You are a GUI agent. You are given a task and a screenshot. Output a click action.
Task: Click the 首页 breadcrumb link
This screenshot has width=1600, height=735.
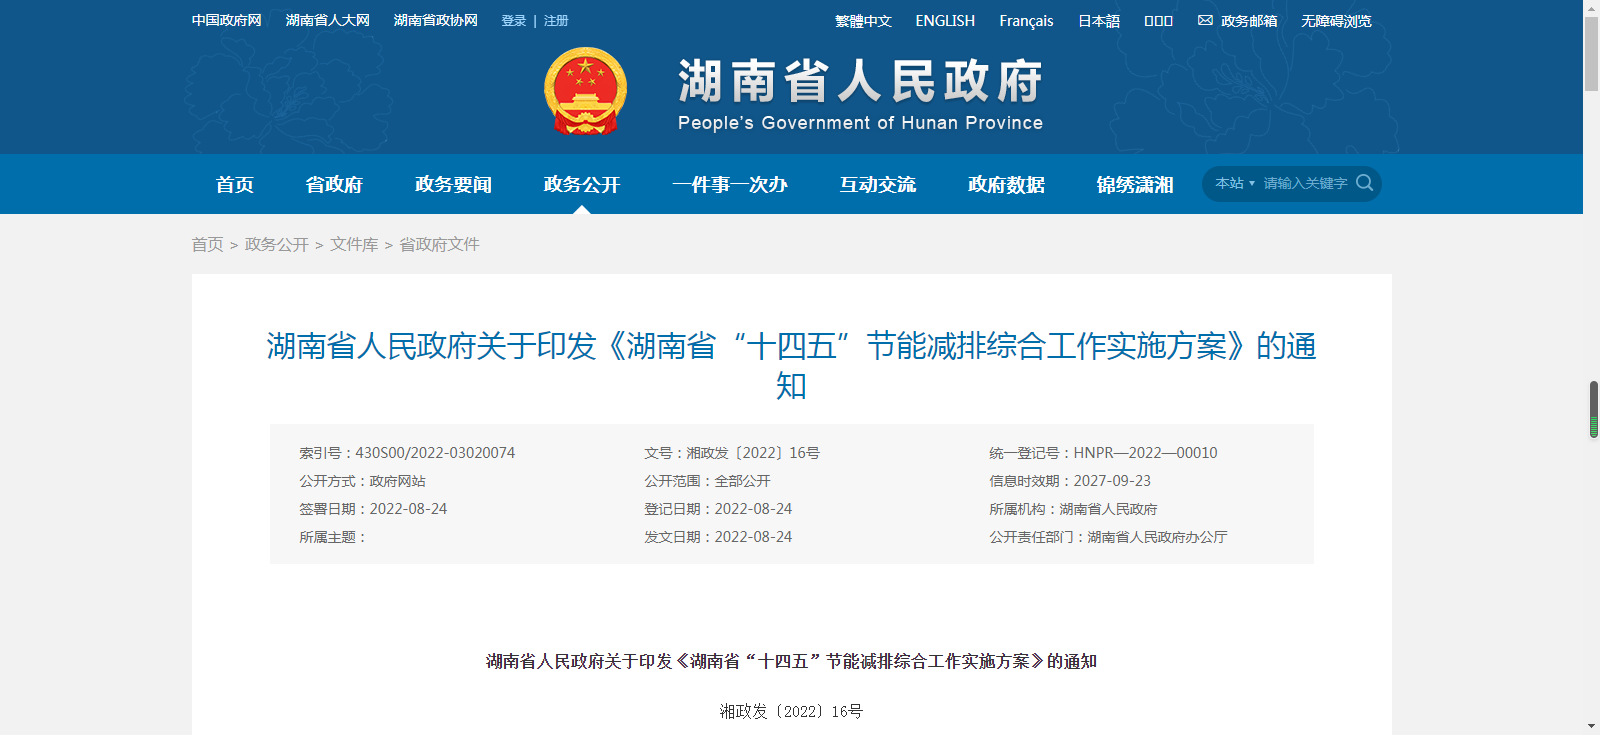208,244
